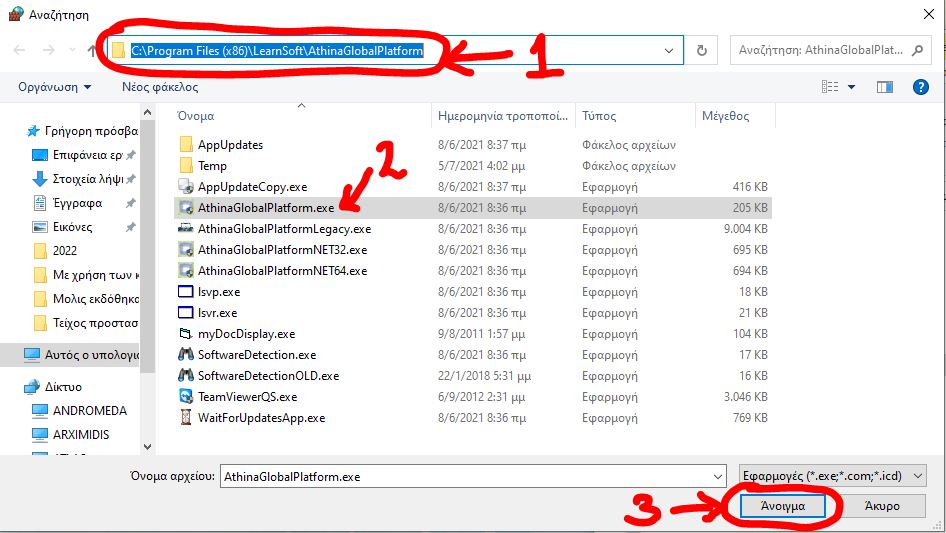Click date 9/8/2011 1:57 μμ
This screenshot has height=533, width=946.
481,334
